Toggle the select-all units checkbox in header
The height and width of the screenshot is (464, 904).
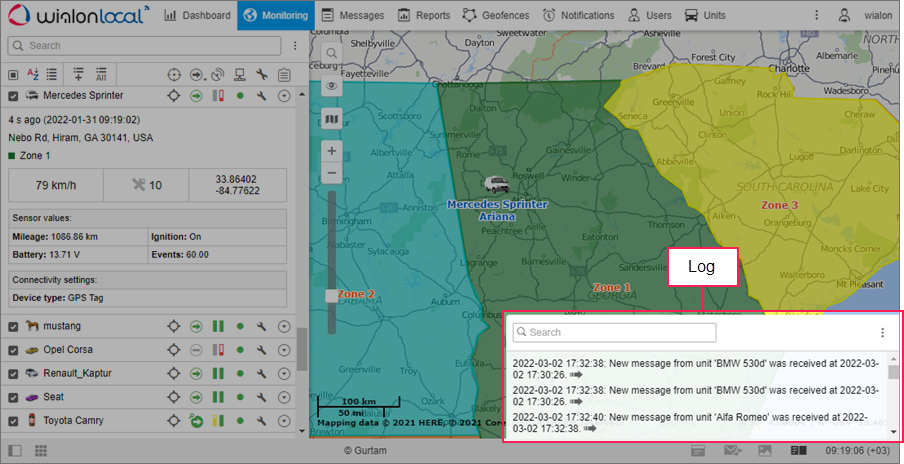[x=13, y=75]
